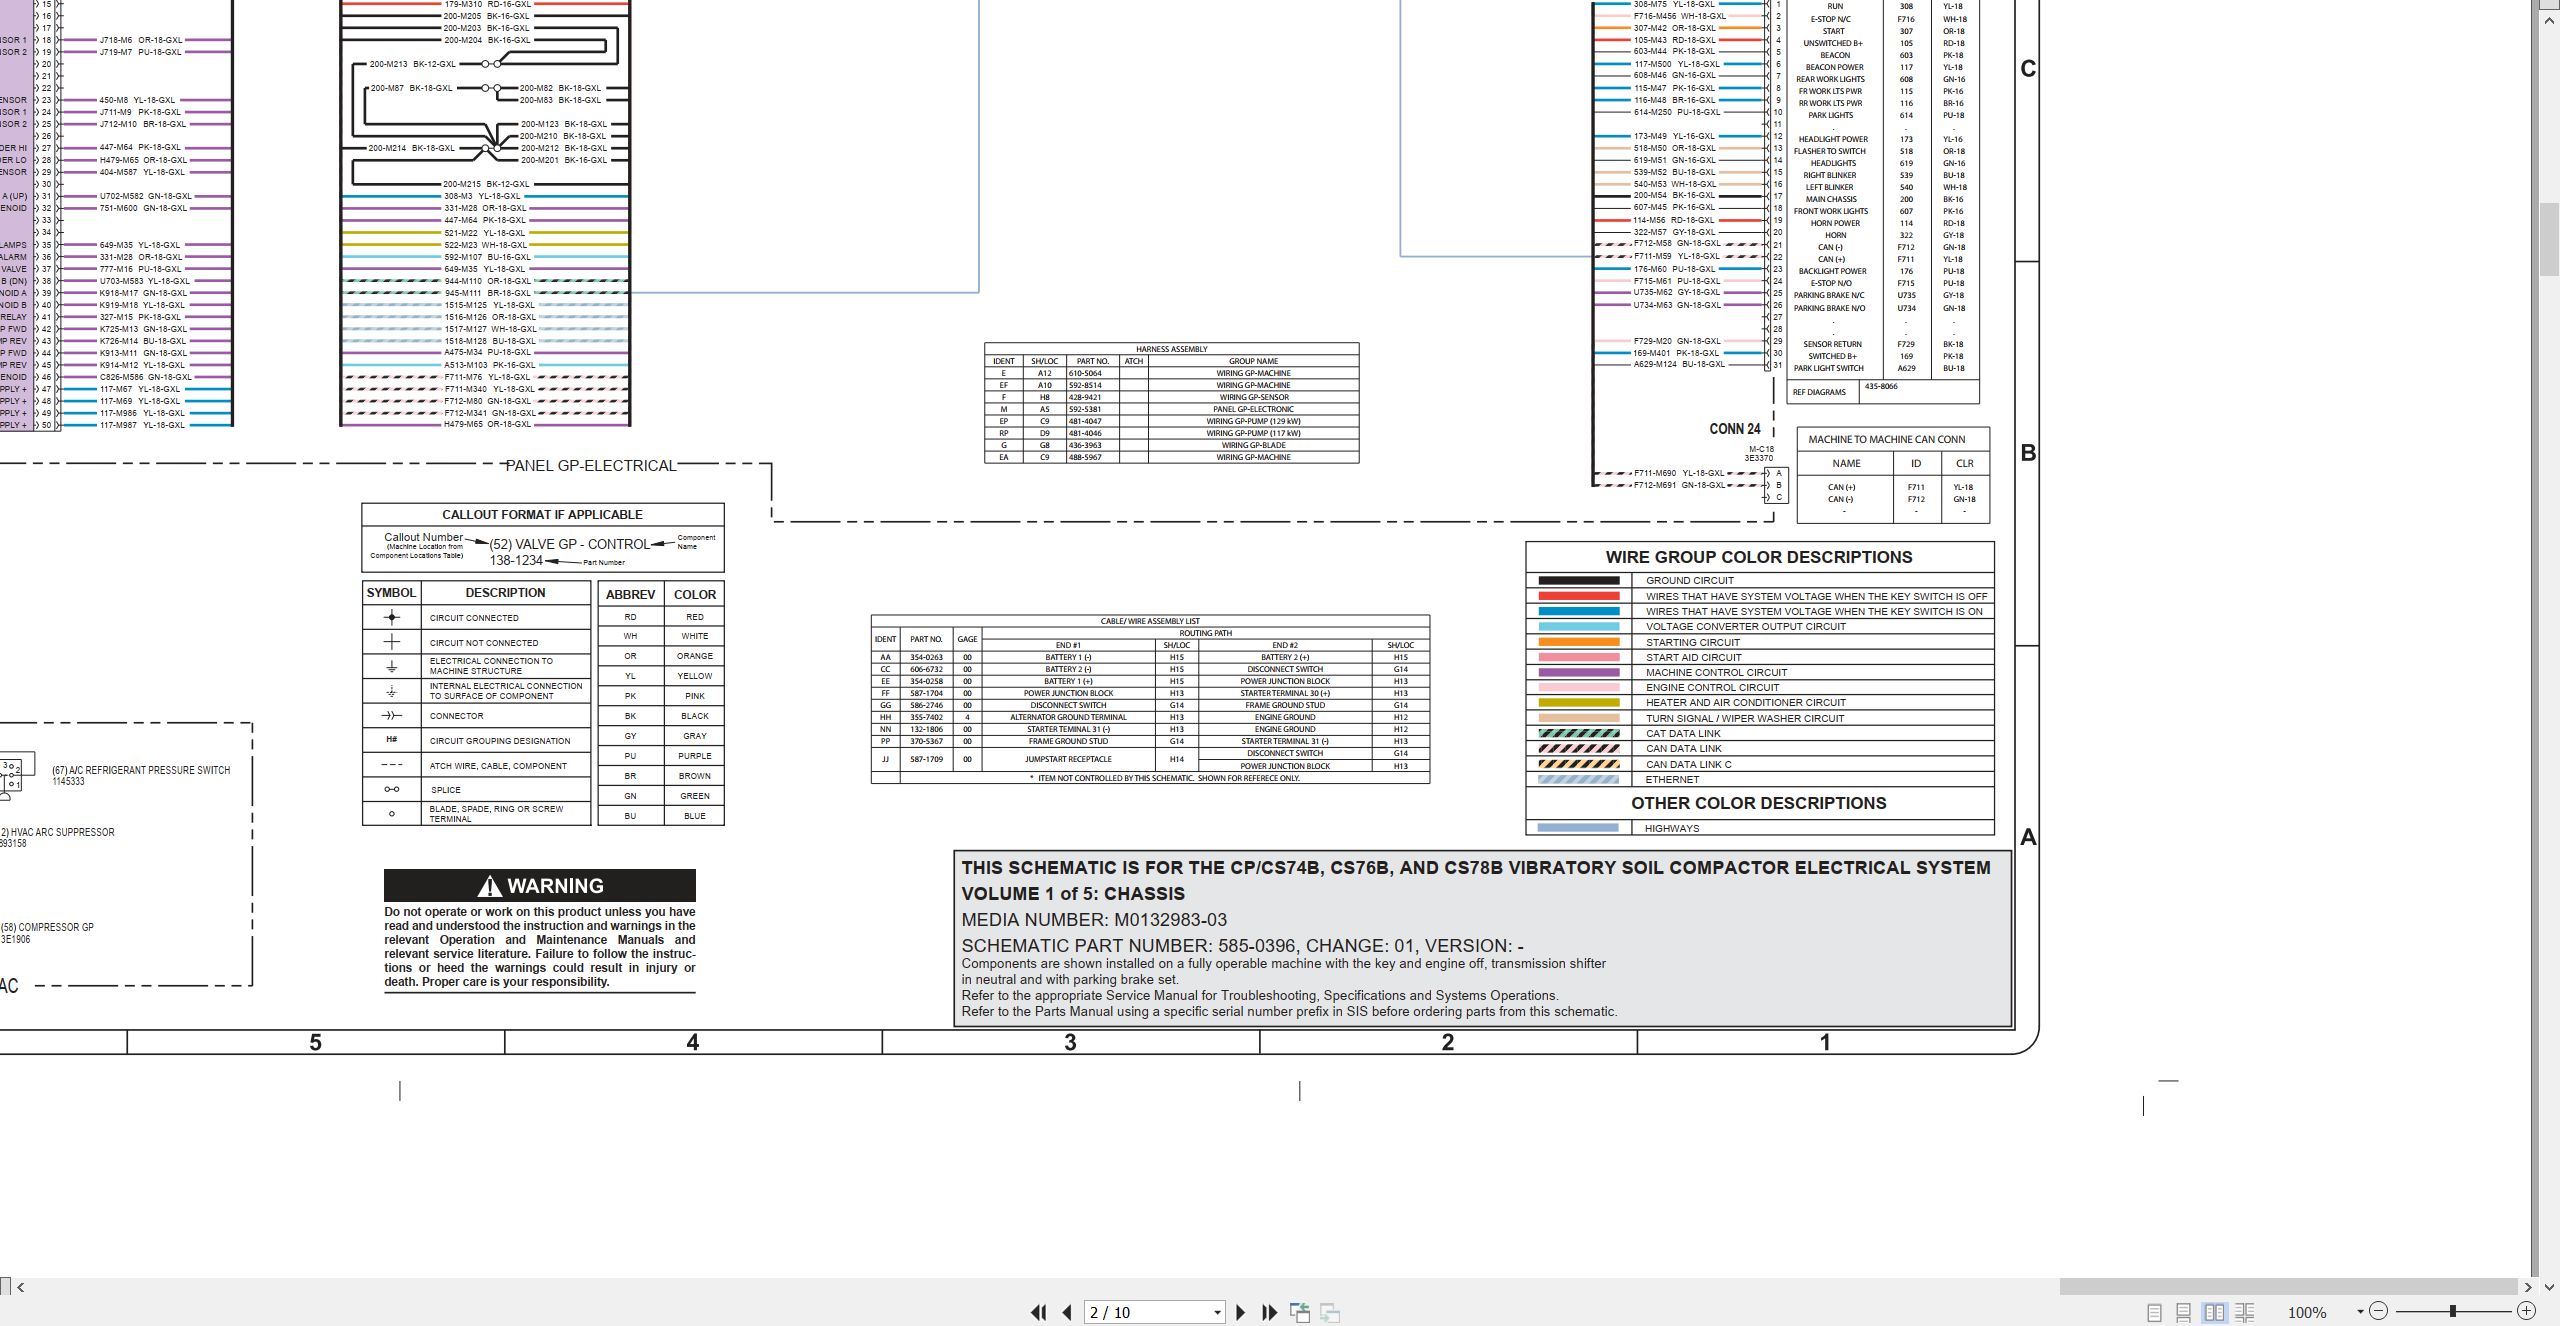2560x1326 pixels.
Task: Click the 'CAT DATA LINK' legend label
Action: coord(1683,733)
